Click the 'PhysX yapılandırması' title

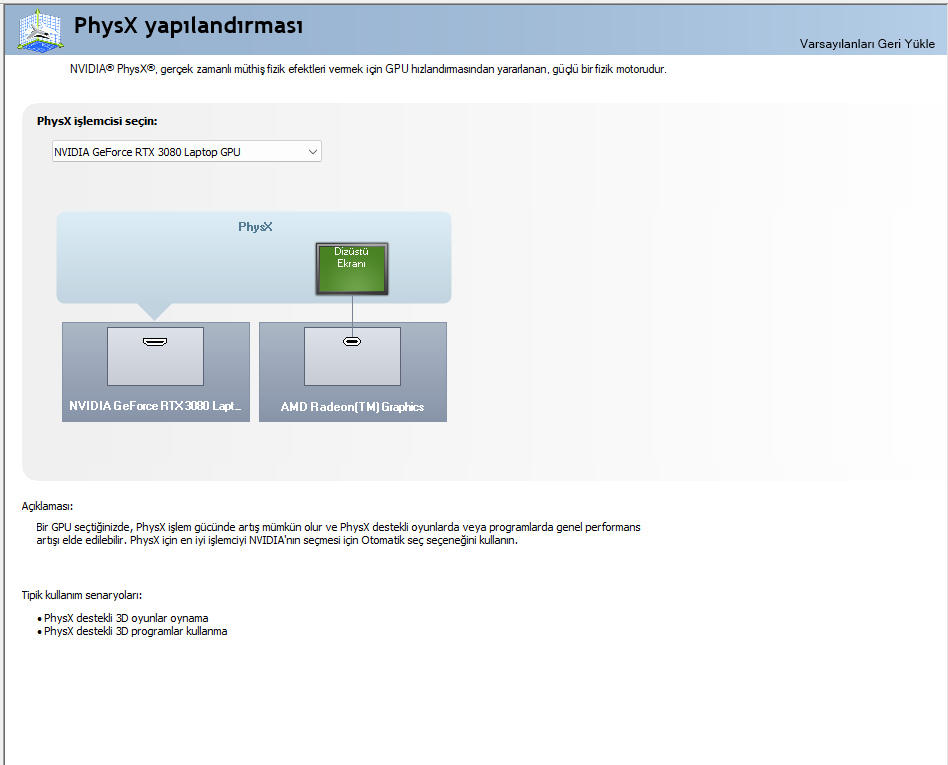188,26
